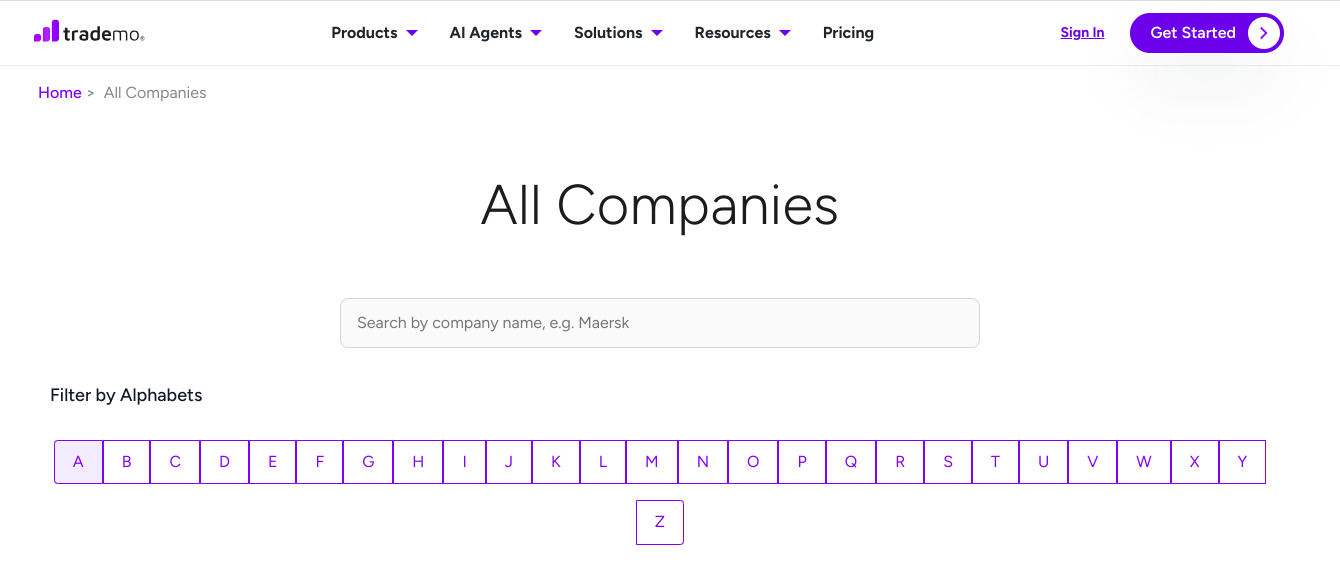Filter companies by letter M

coord(652,462)
